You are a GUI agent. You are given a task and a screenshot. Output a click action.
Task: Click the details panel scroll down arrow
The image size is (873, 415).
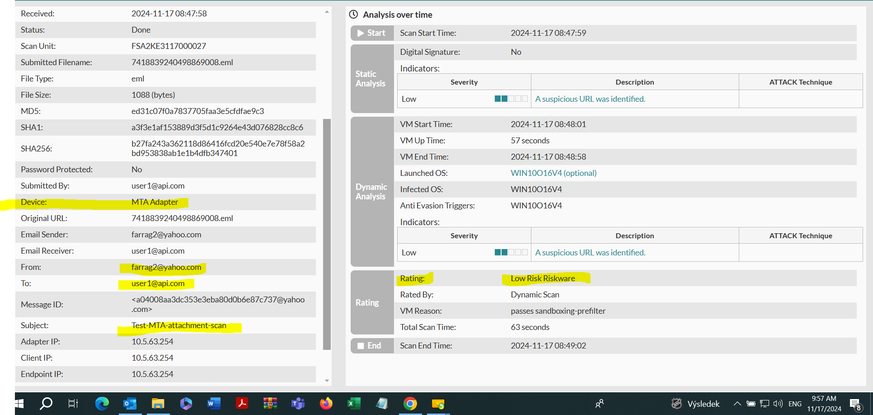pos(326,380)
